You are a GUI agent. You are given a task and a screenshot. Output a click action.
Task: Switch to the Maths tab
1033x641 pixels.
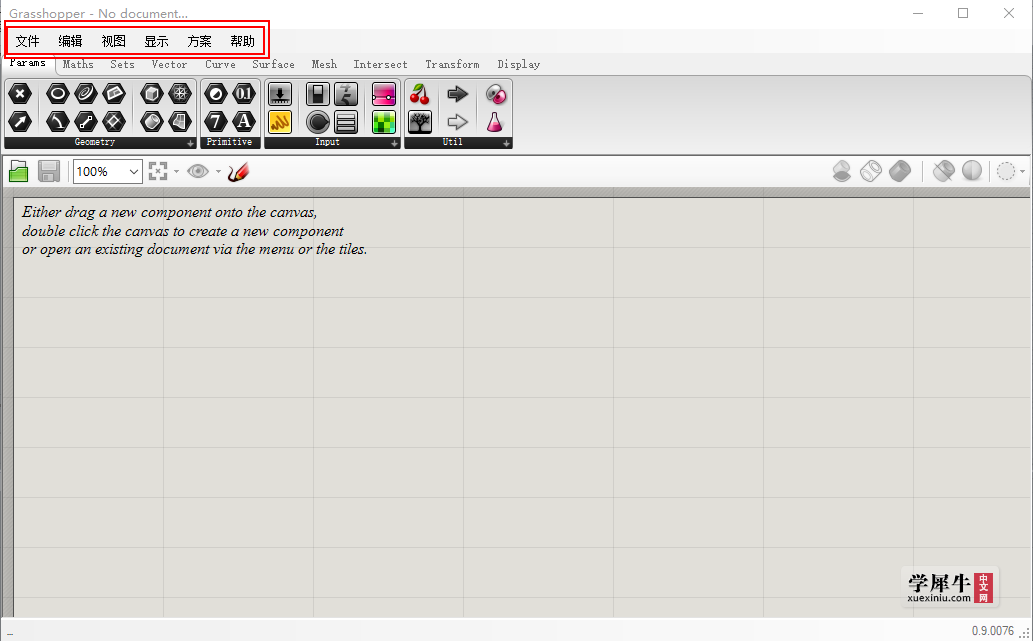tap(78, 65)
